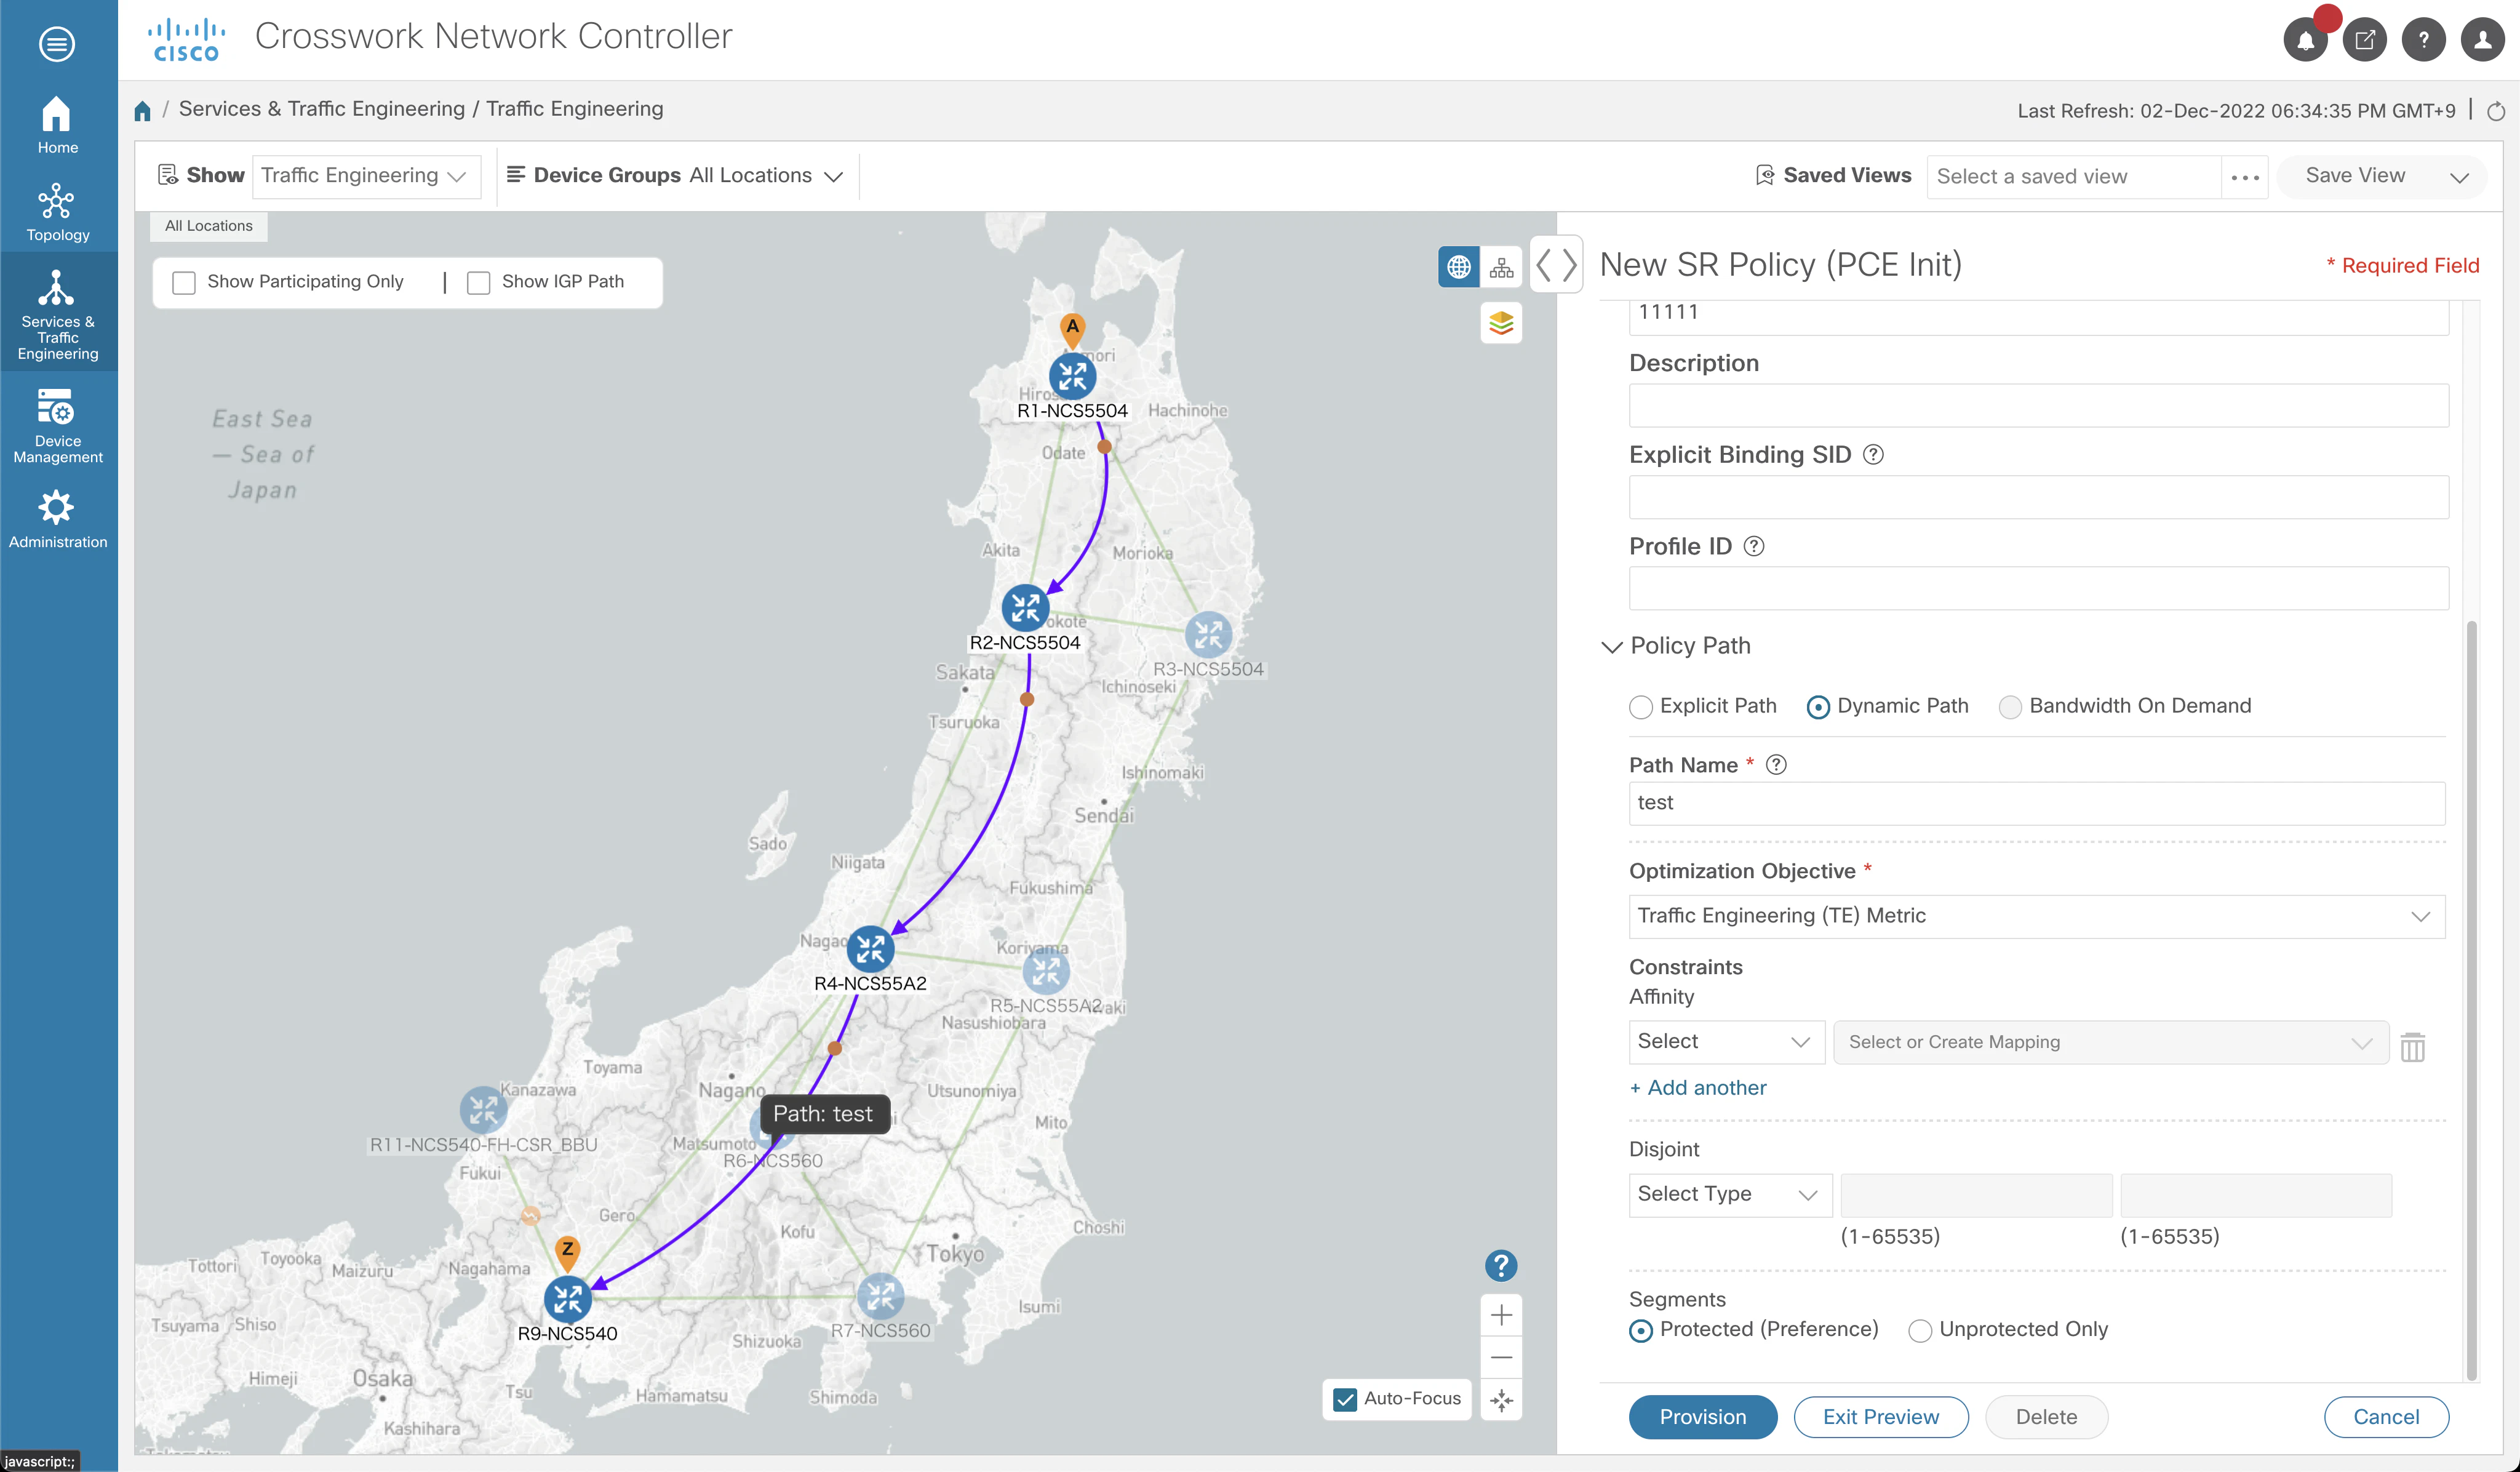Open Optimization Objective dropdown
This screenshot has height=1472, width=2520.
pyautogui.click(x=2036, y=916)
